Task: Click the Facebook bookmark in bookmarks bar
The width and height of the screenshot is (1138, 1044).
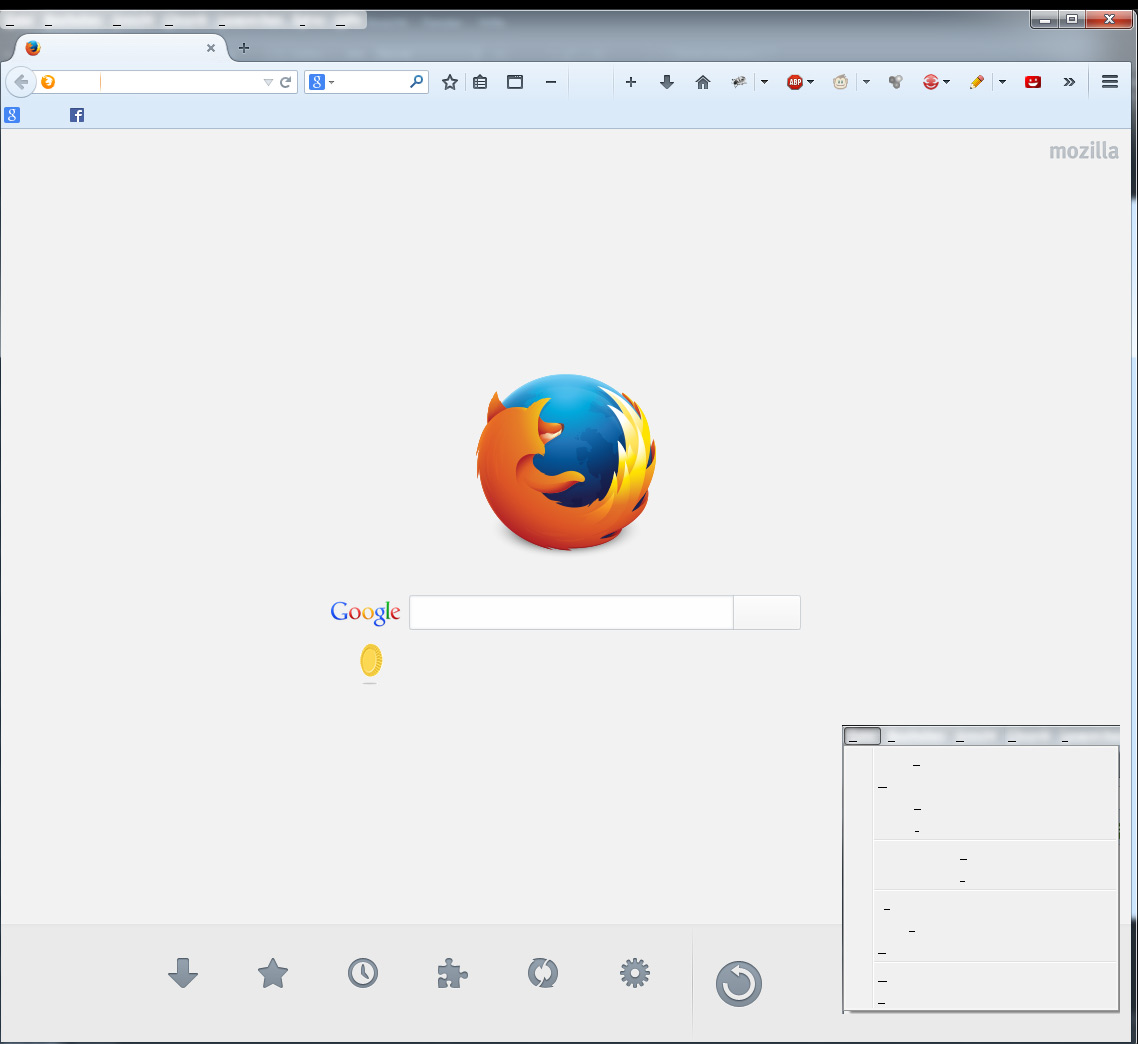Action: click(77, 115)
